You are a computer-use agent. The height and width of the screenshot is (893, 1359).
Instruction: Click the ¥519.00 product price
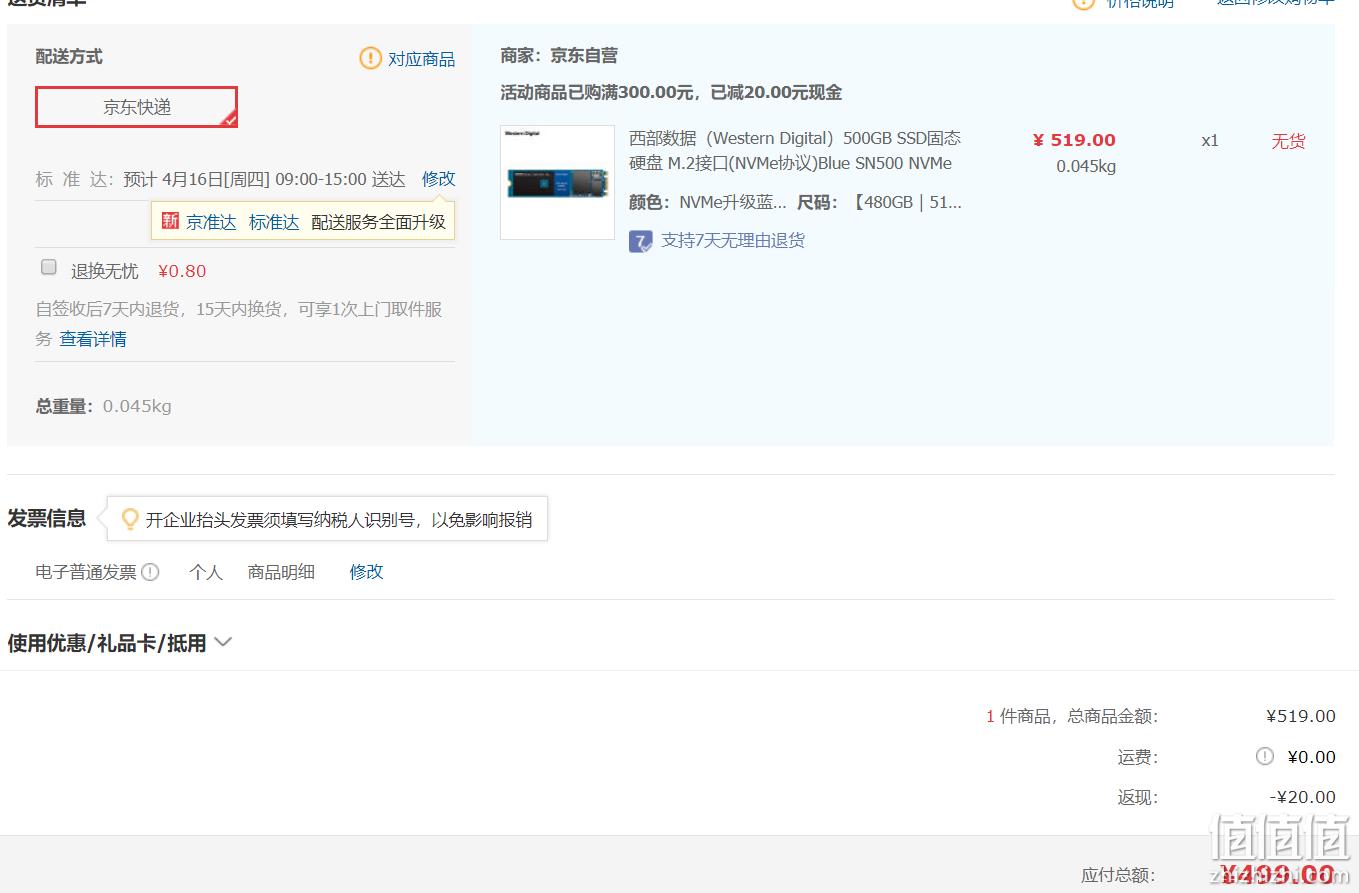click(1074, 140)
